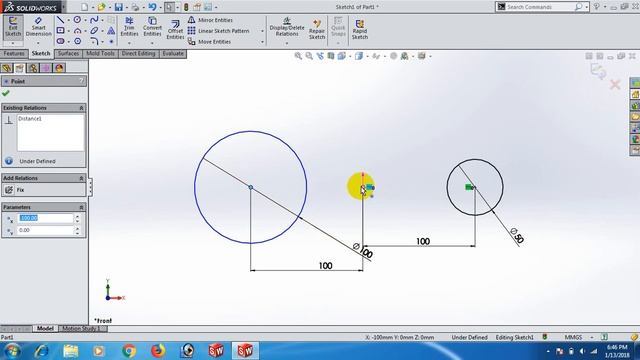
Task: Click the New document icon
Action: tap(84, 7)
